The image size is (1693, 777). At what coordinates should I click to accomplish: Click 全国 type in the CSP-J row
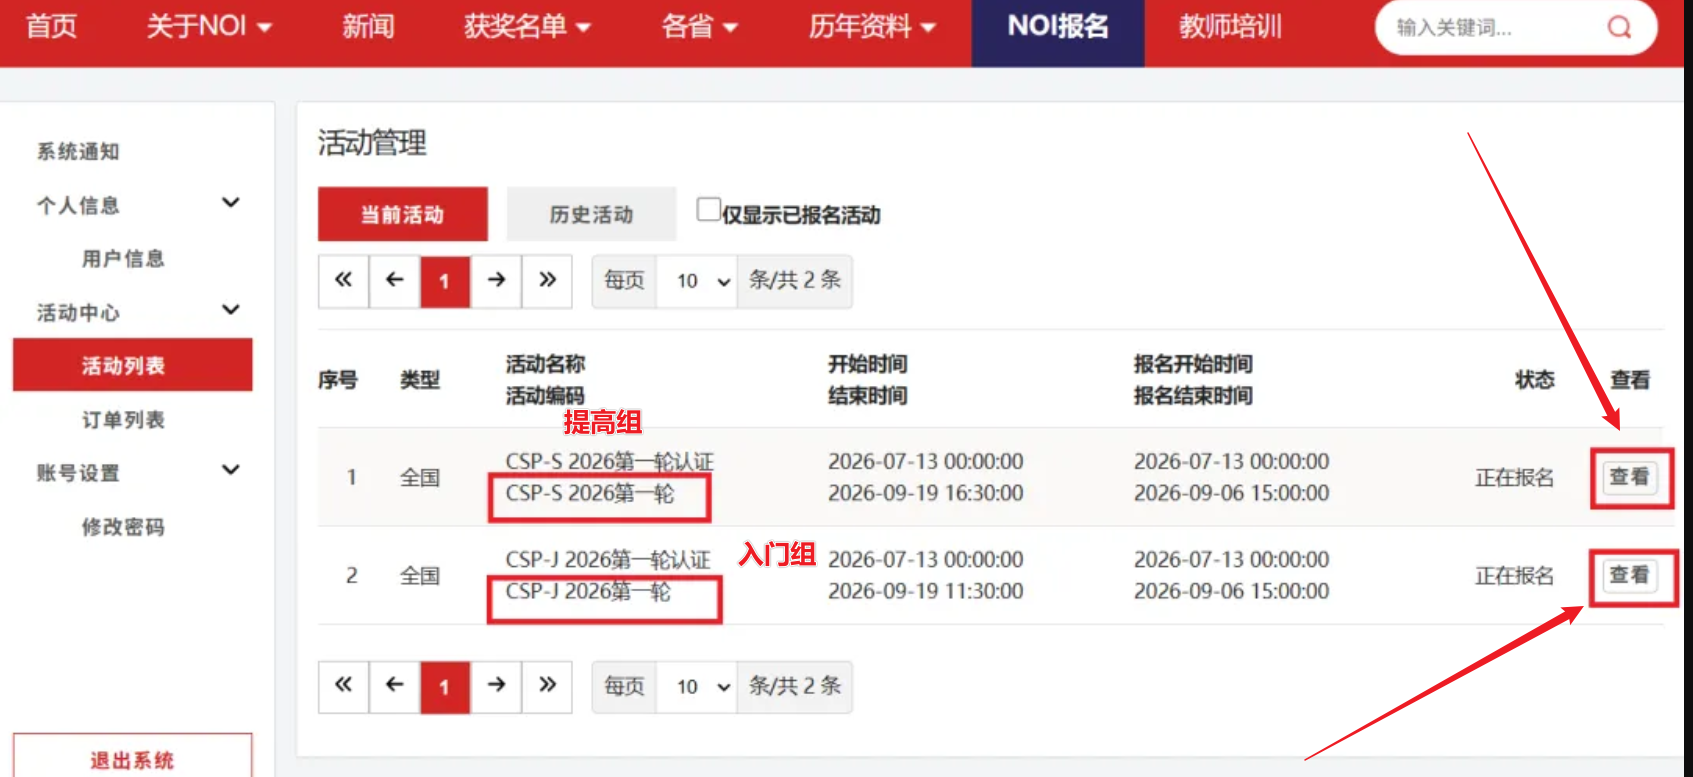pyautogui.click(x=420, y=576)
